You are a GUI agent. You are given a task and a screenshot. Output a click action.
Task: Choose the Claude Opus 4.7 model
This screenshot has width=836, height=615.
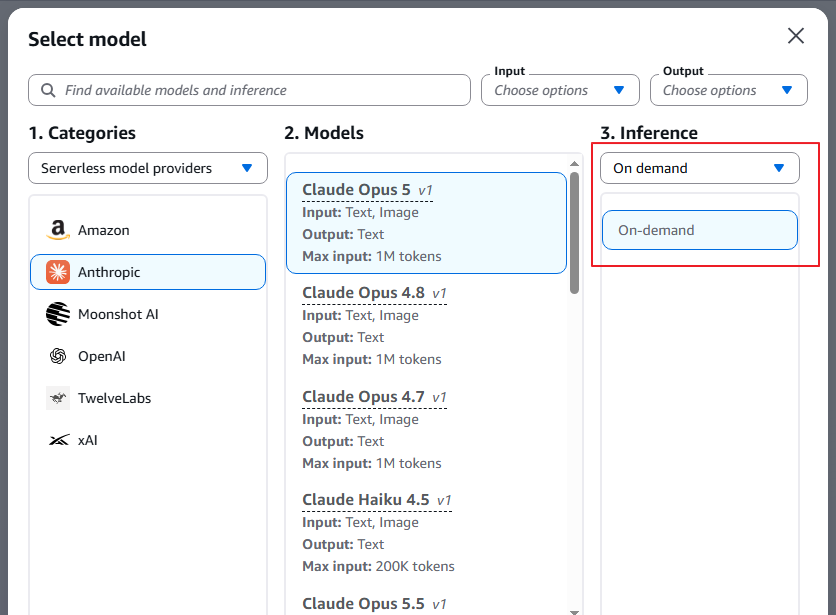426,430
